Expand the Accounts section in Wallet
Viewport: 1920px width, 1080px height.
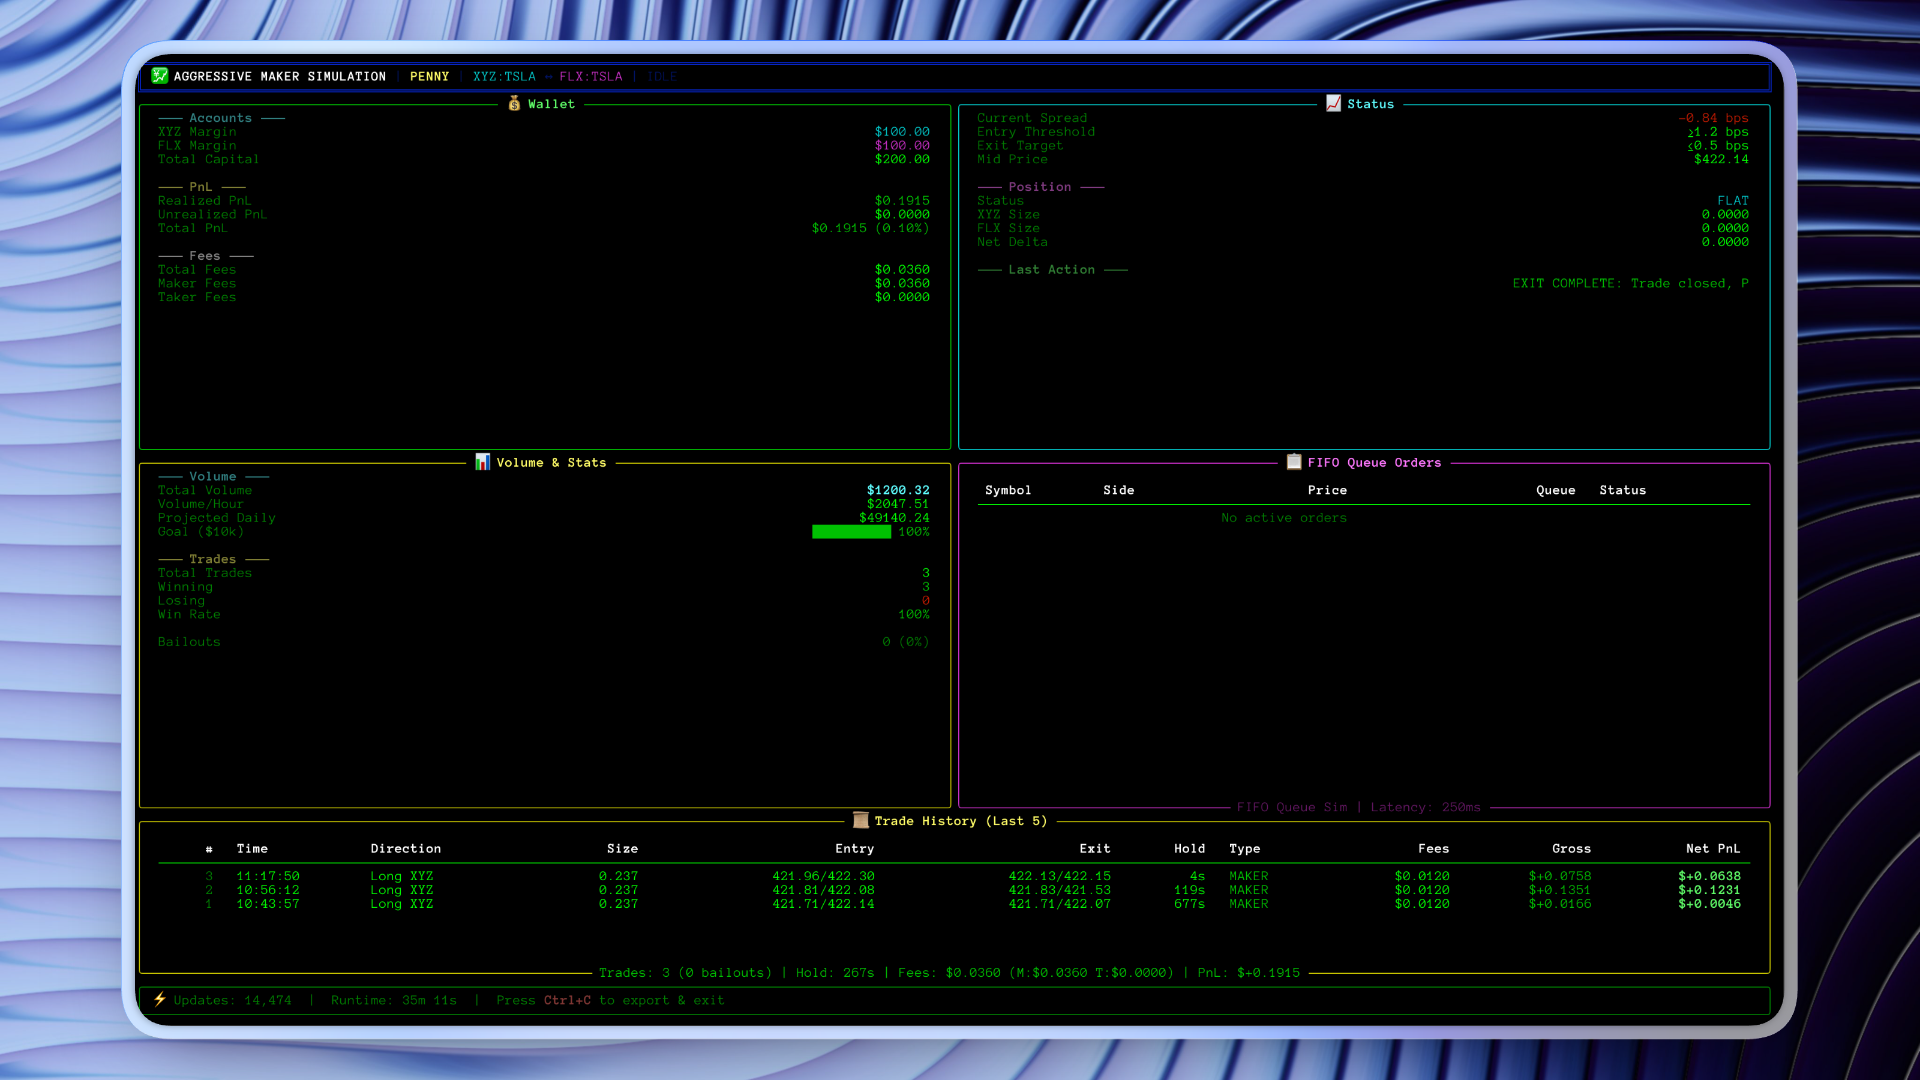[221, 117]
